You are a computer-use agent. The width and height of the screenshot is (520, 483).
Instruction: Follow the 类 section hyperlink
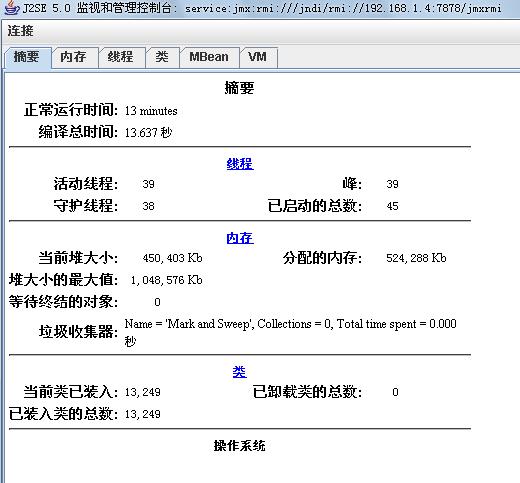tap(239, 372)
